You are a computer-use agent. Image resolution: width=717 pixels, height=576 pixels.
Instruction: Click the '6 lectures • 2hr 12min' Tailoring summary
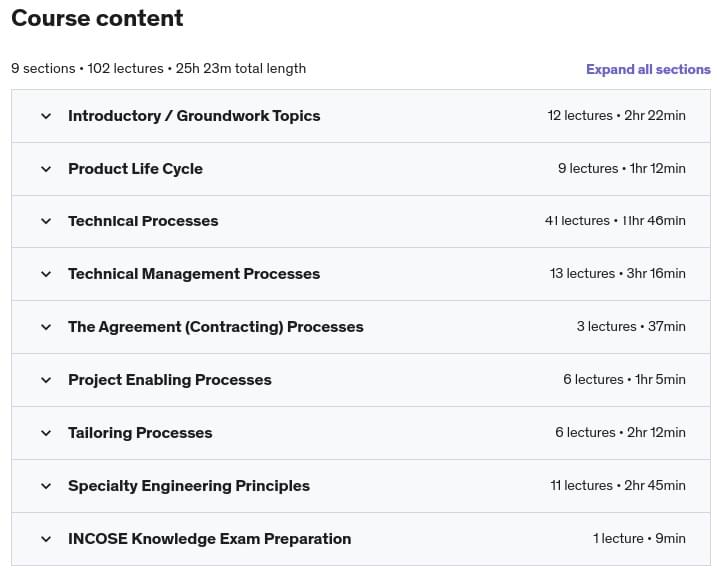point(620,433)
